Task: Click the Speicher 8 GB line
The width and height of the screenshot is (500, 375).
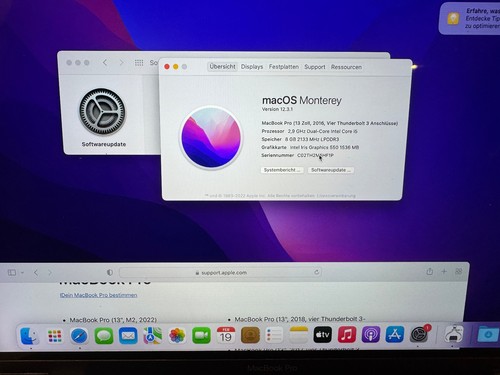Action: coord(300,139)
